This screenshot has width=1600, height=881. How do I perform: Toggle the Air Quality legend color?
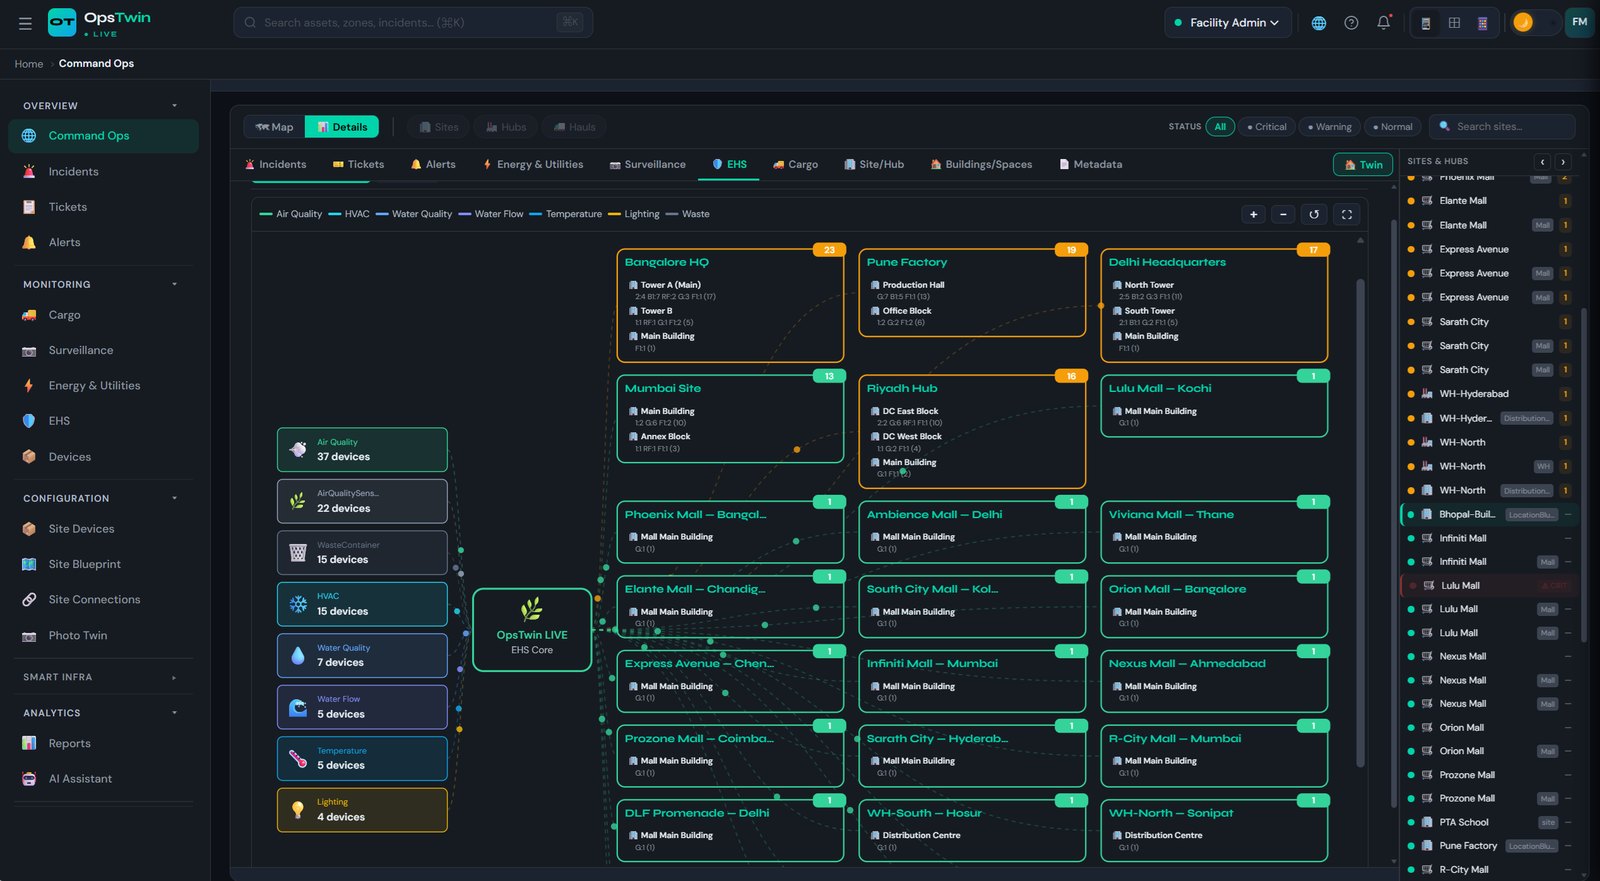pos(266,214)
